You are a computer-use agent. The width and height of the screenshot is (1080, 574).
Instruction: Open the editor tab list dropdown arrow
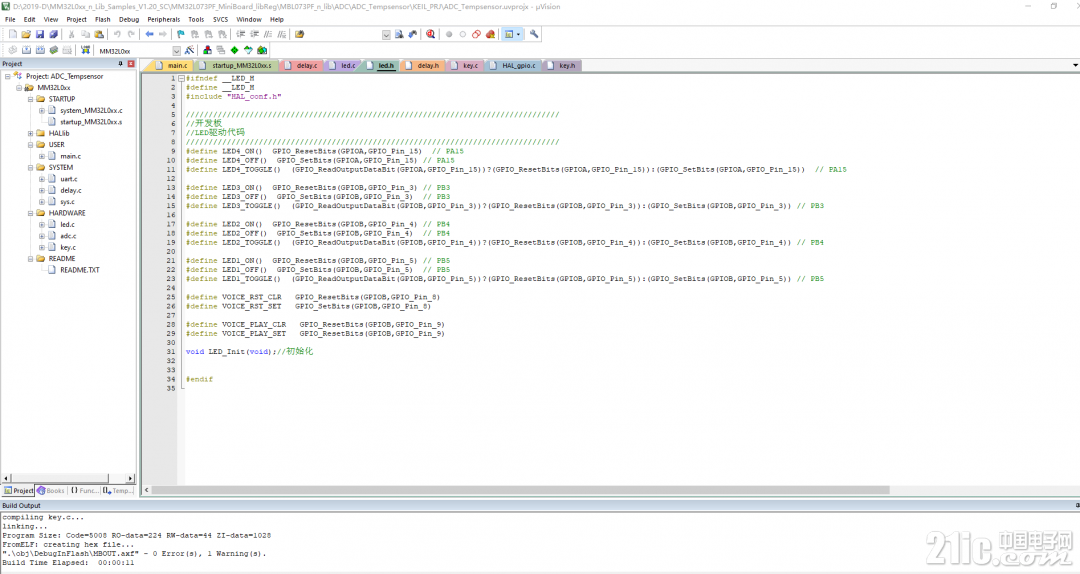tap(1075, 65)
